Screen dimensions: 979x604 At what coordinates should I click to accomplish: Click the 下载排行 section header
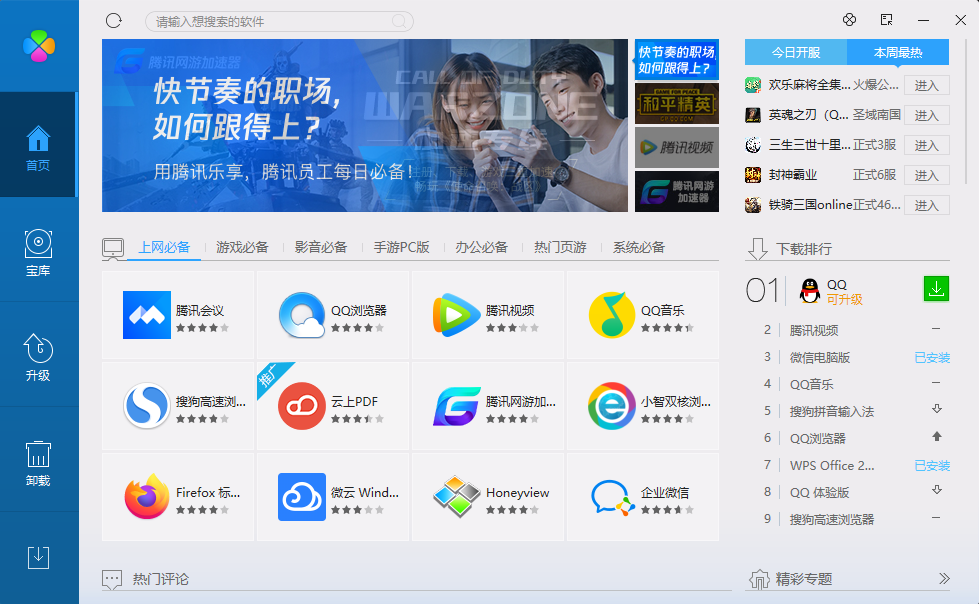[x=804, y=249]
